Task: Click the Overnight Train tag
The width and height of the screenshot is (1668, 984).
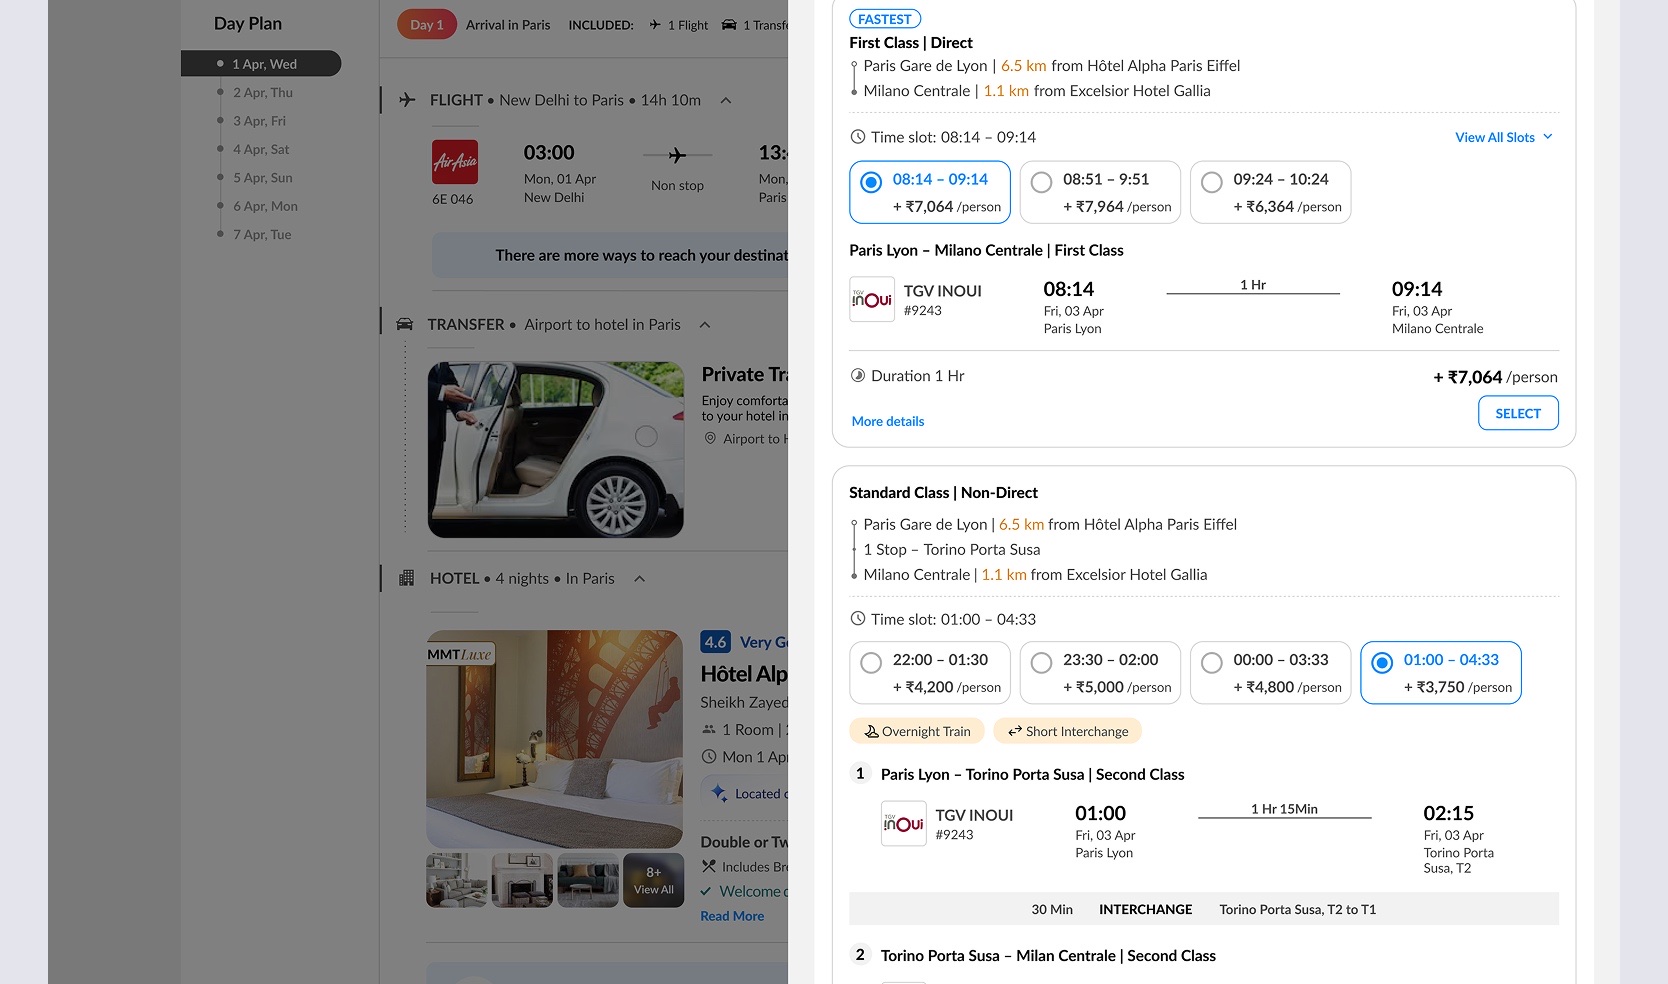Action: click(917, 731)
